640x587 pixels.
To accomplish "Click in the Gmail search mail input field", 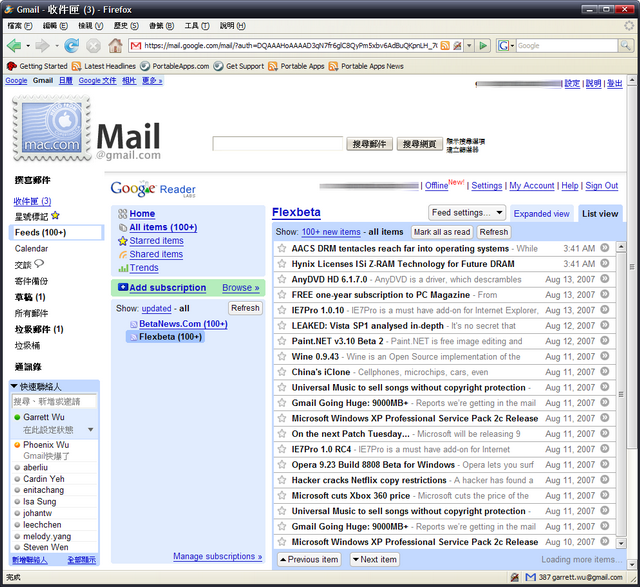I will [277, 143].
